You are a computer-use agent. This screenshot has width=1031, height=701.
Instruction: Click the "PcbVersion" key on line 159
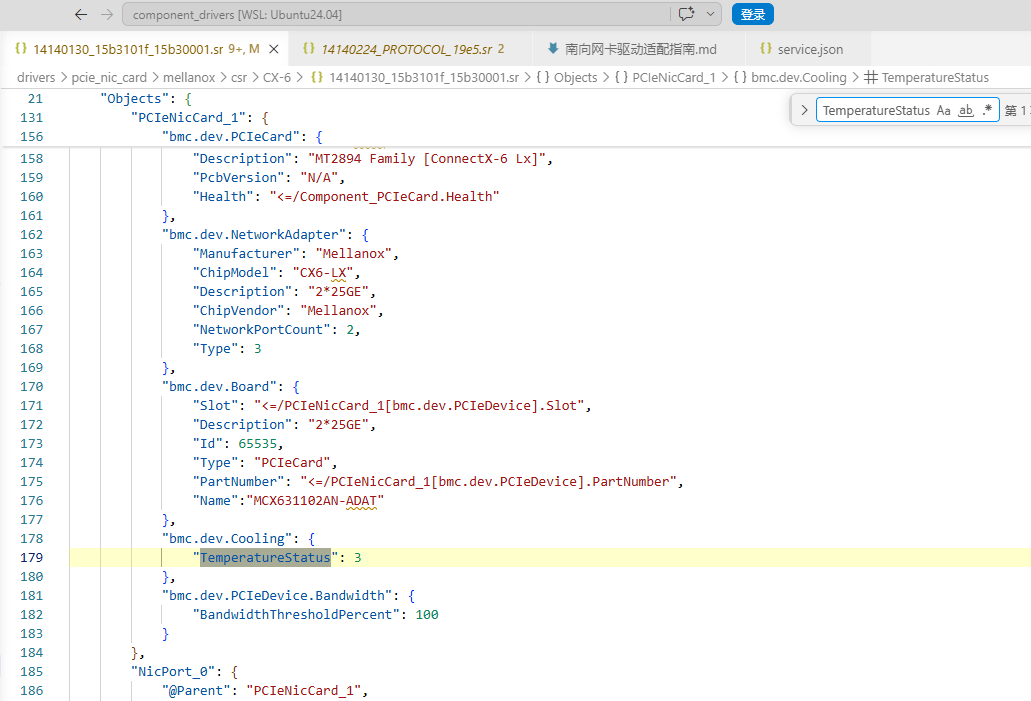239,178
